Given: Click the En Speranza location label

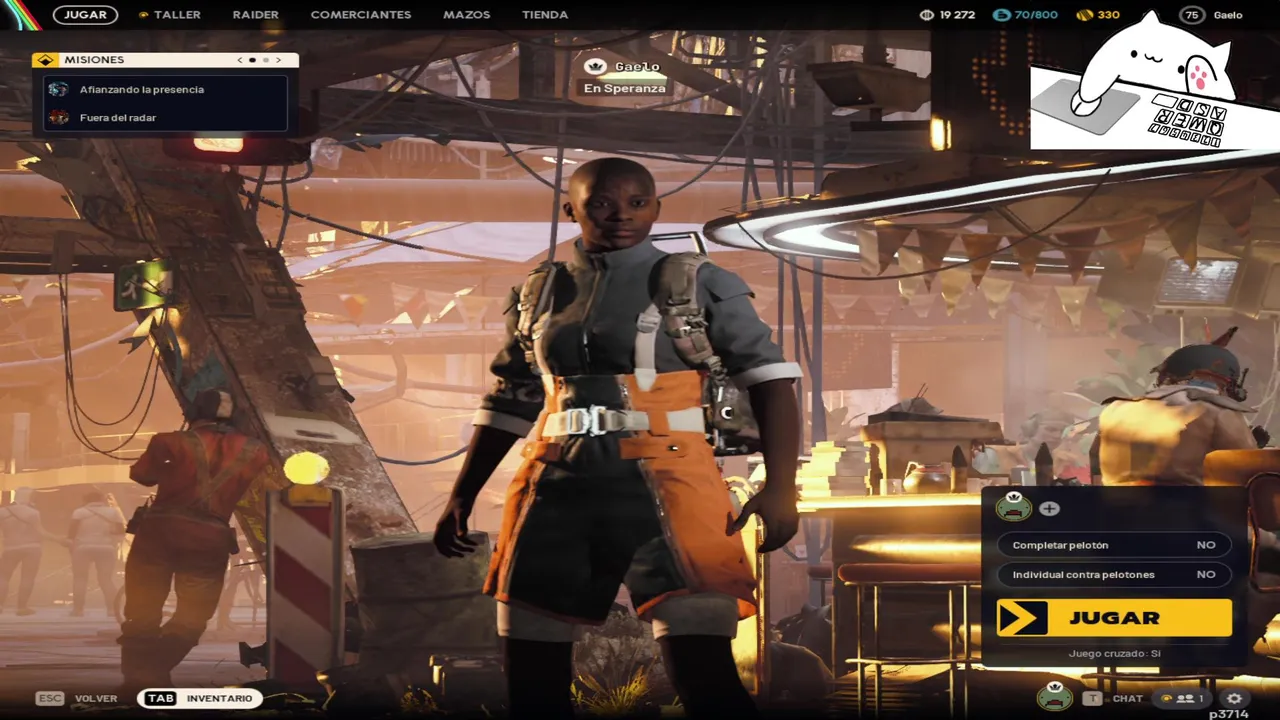Looking at the screenshot, I should coord(625,88).
